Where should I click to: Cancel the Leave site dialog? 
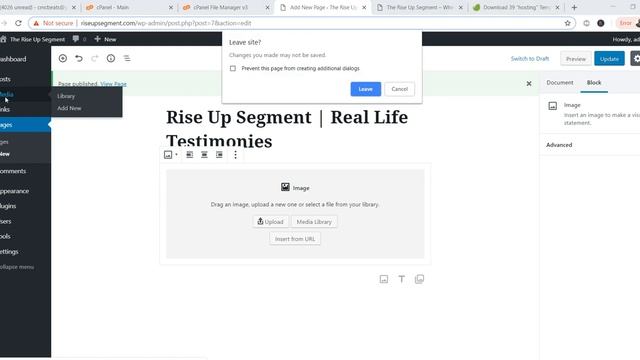click(400, 89)
